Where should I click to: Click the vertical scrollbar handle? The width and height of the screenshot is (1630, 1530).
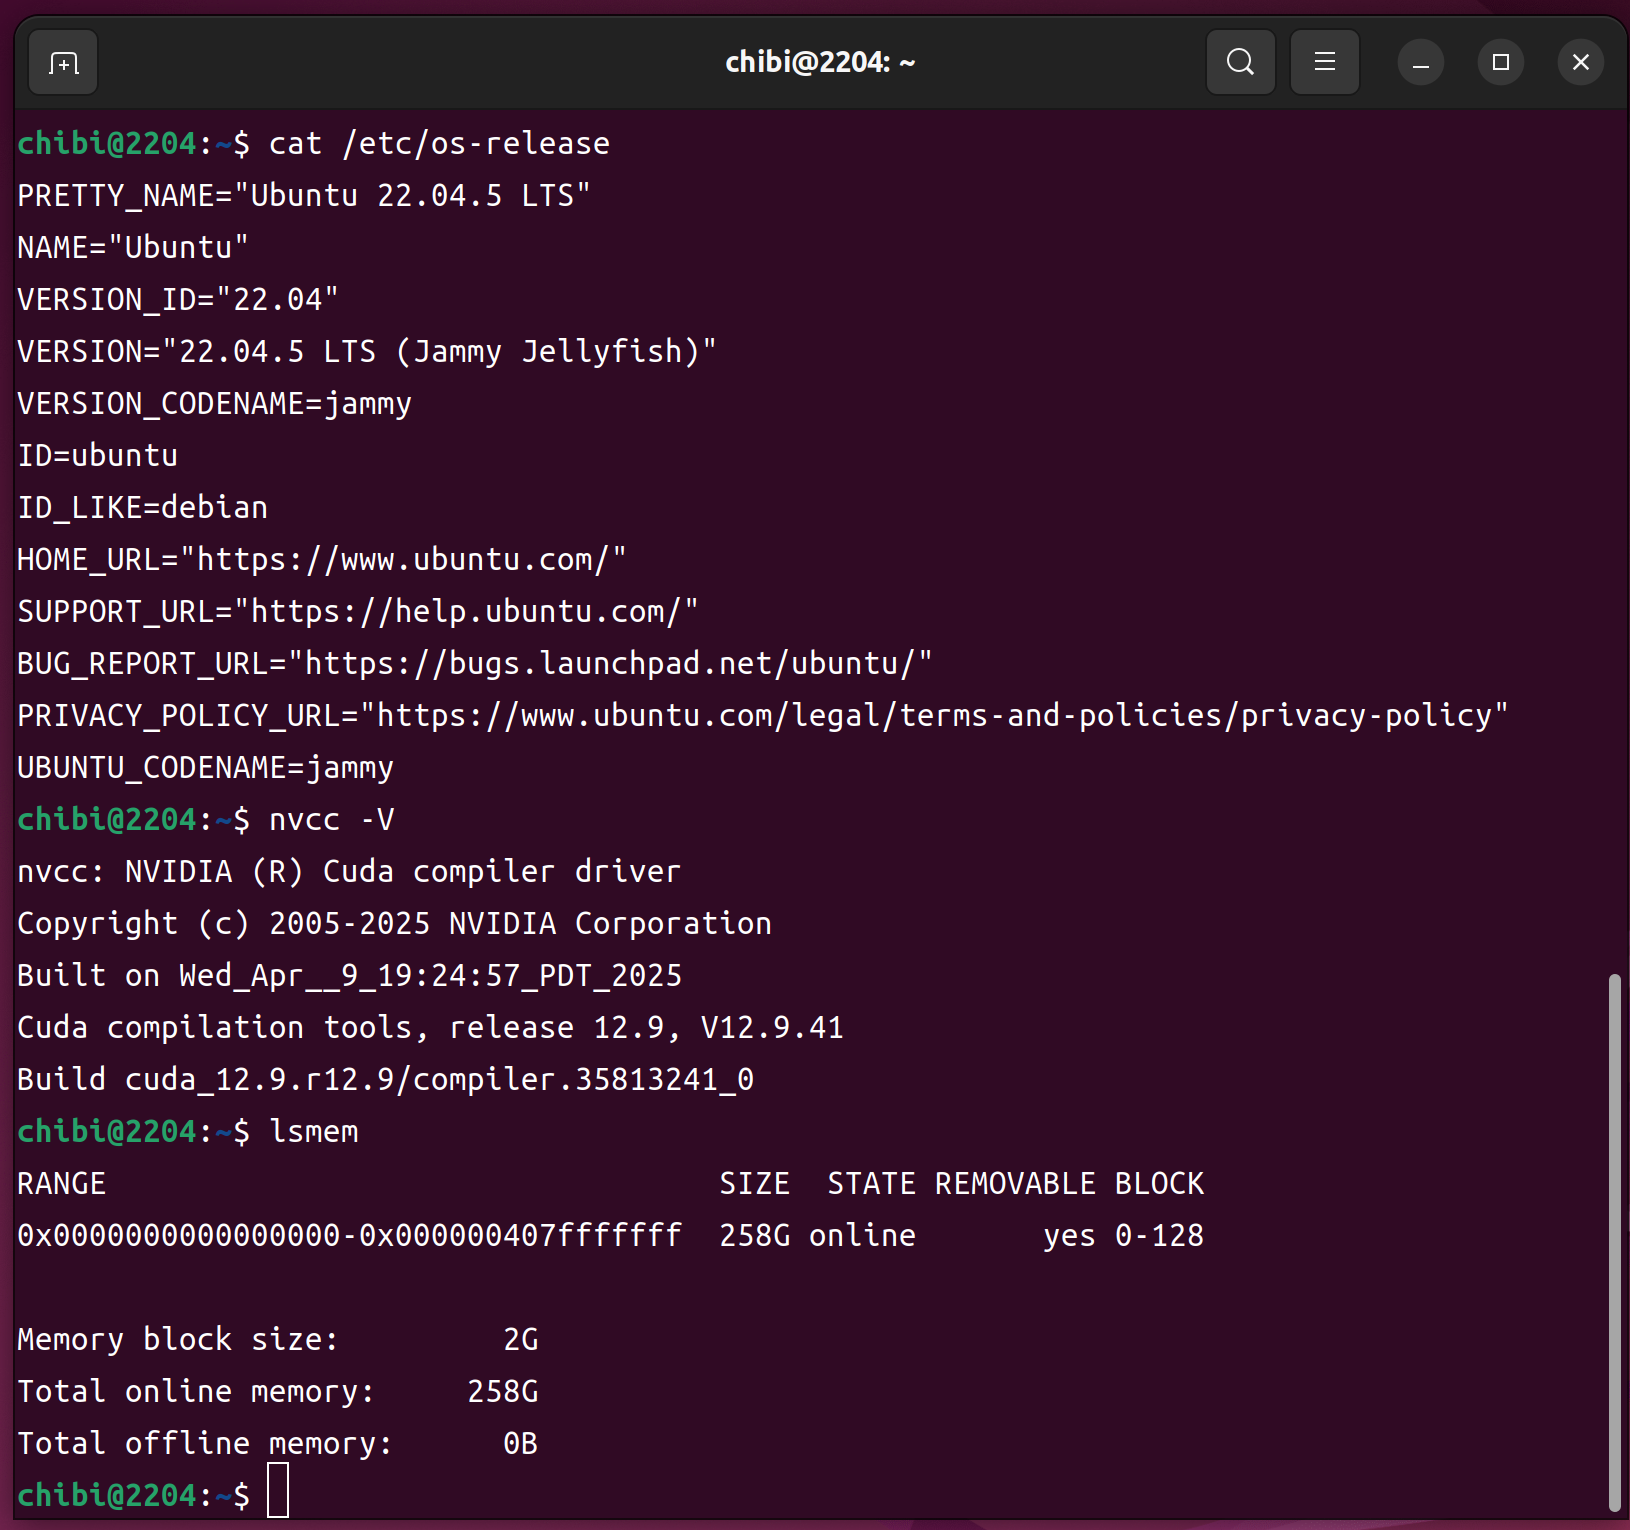click(x=1613, y=1240)
